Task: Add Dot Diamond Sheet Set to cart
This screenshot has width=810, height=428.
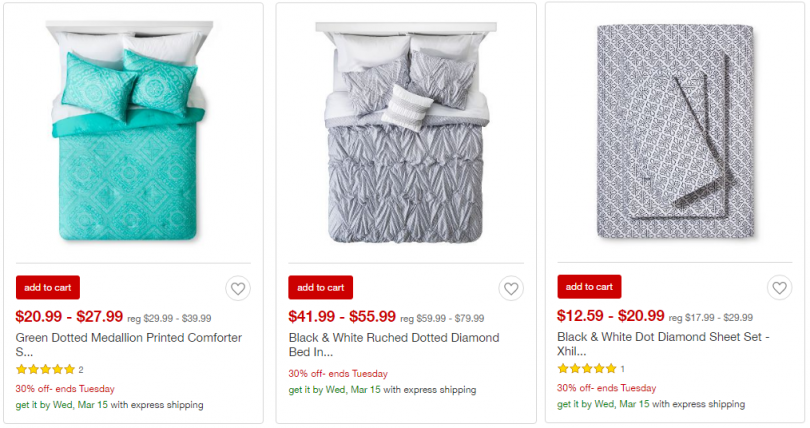Action: point(589,287)
